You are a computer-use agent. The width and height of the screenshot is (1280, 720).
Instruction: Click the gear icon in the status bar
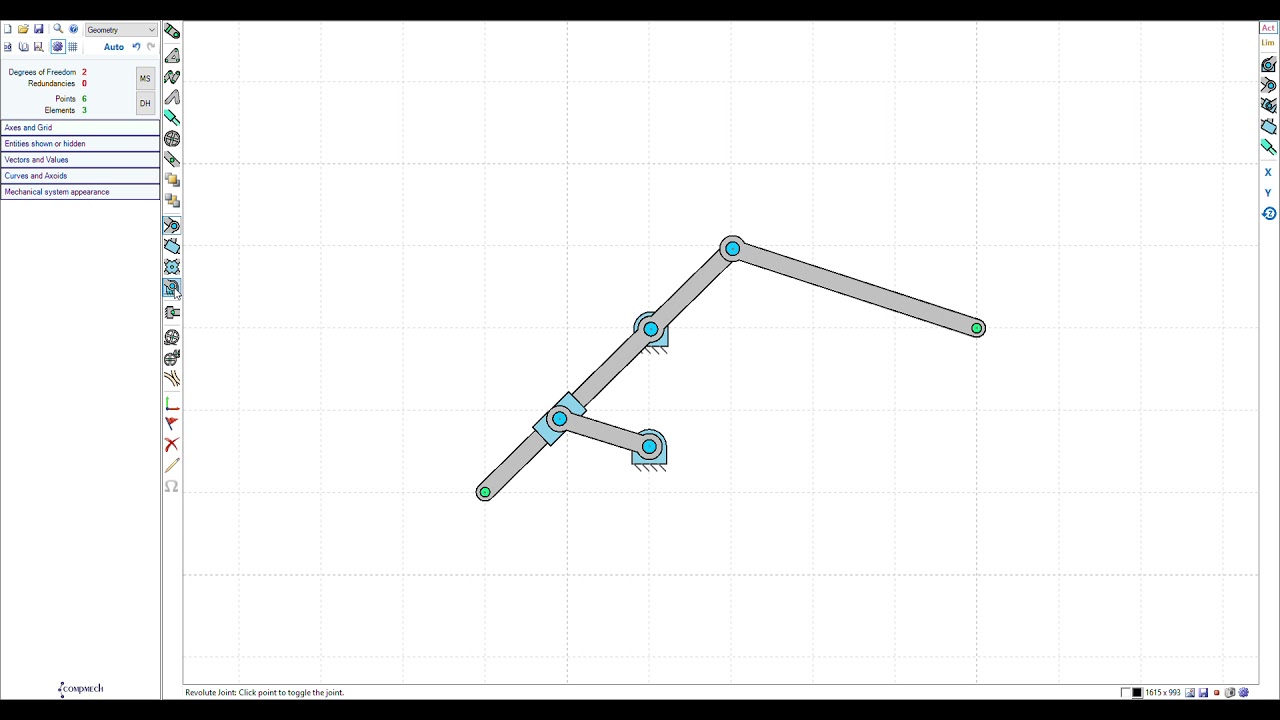pyautogui.click(x=1244, y=692)
